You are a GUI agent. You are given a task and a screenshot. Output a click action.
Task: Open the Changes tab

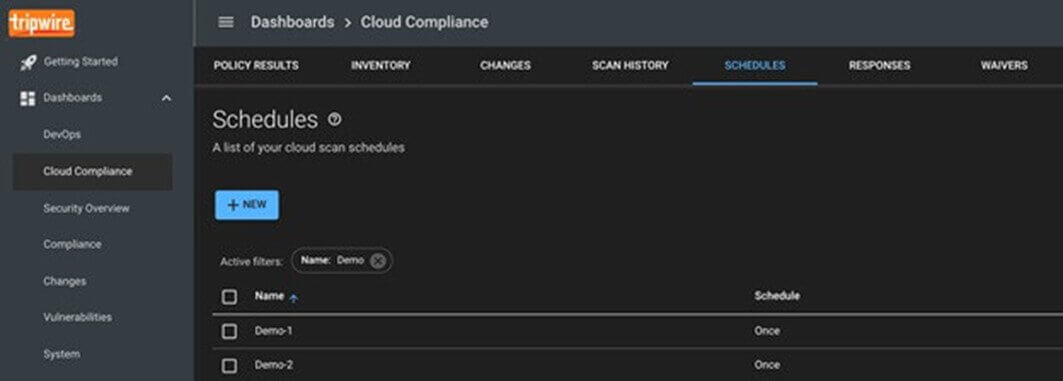[x=506, y=66]
